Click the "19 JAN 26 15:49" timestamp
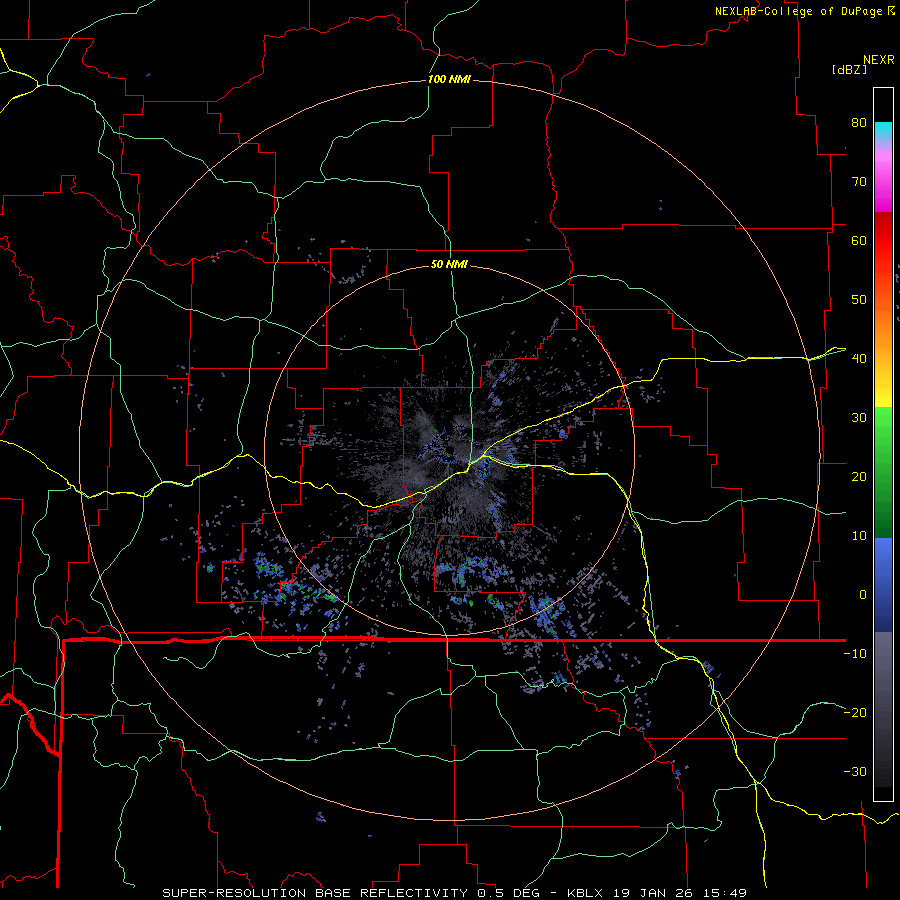 pos(681,893)
